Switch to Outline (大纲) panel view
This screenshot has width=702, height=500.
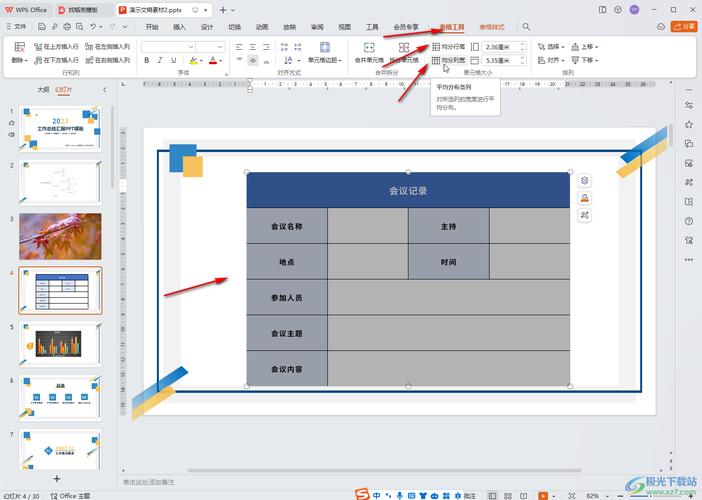[x=43, y=89]
